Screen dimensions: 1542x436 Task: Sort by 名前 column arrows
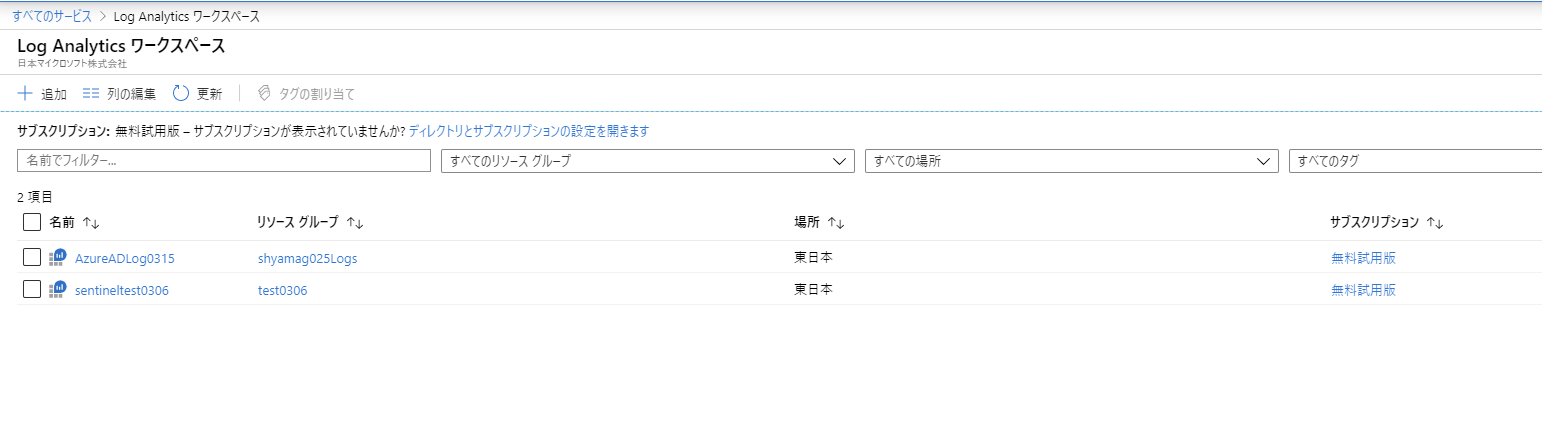coord(91,223)
